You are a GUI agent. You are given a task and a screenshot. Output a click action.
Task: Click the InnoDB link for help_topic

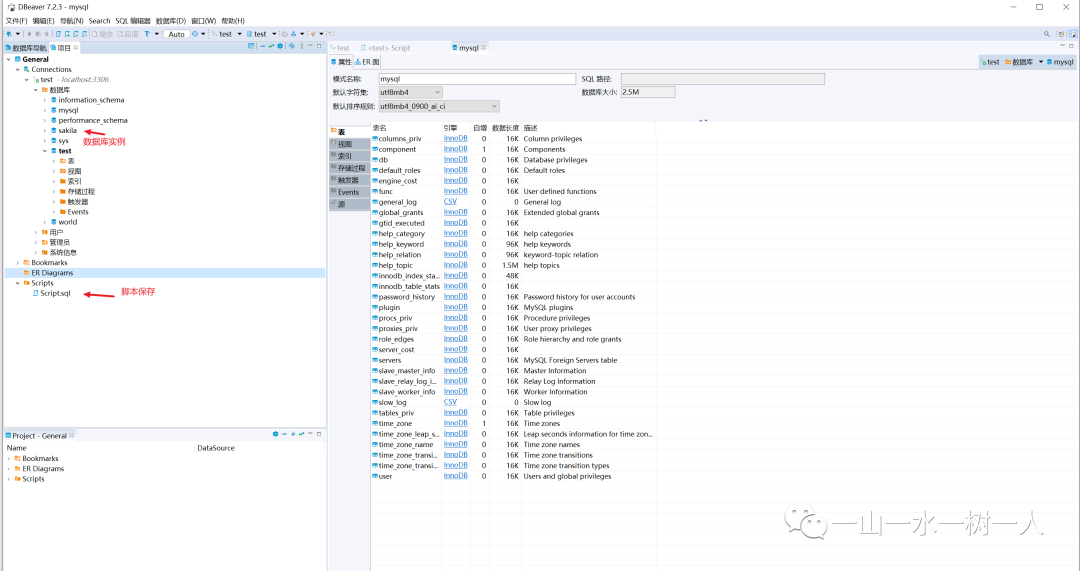click(455, 265)
